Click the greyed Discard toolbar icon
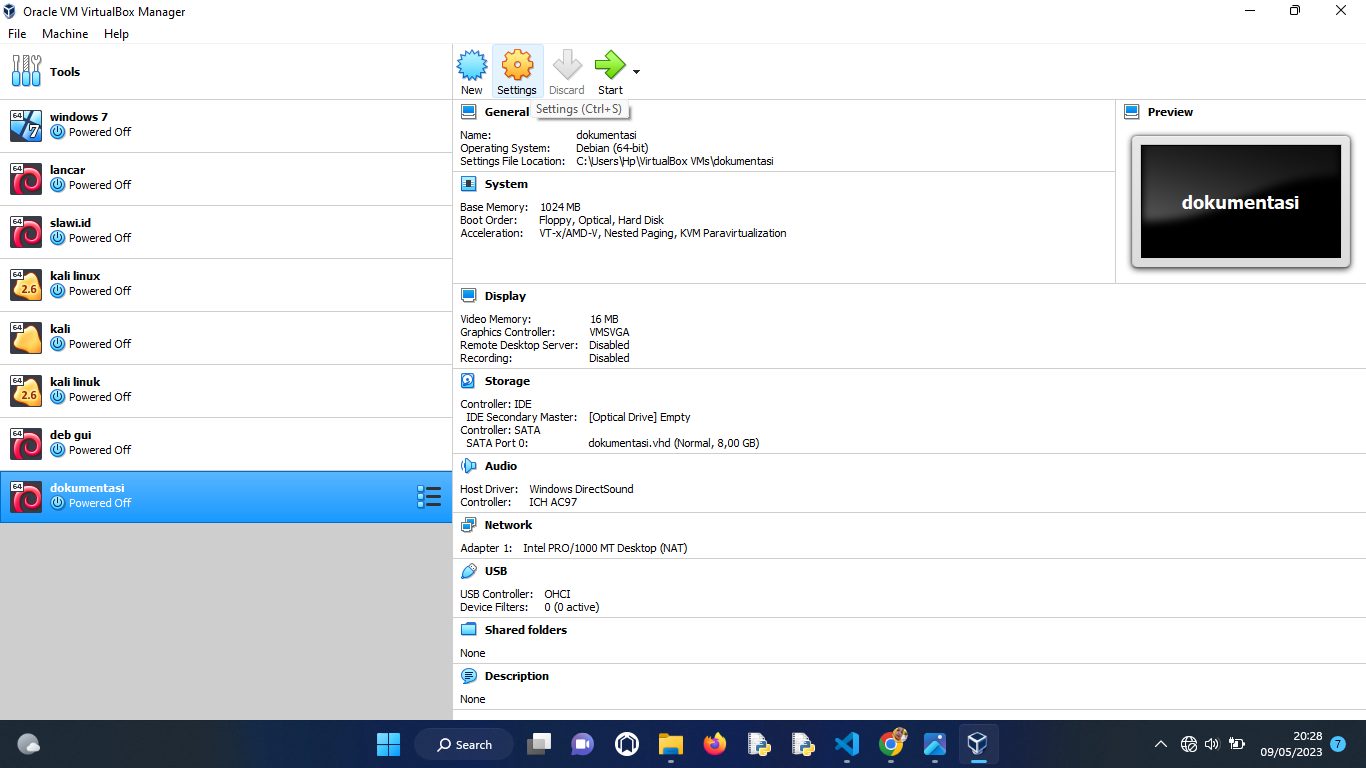 coord(567,71)
